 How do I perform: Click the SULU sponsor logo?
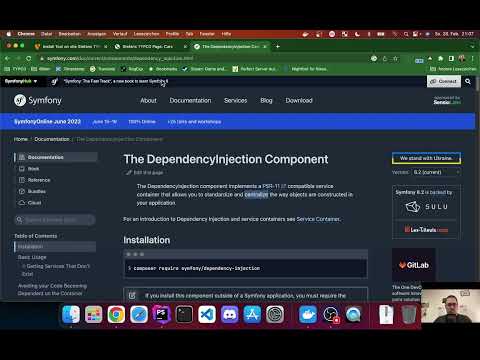426,207
